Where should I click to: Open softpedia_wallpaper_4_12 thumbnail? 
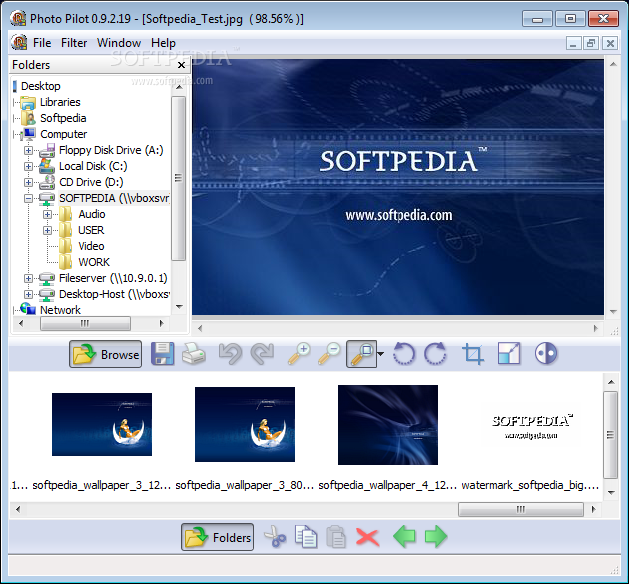pos(388,425)
